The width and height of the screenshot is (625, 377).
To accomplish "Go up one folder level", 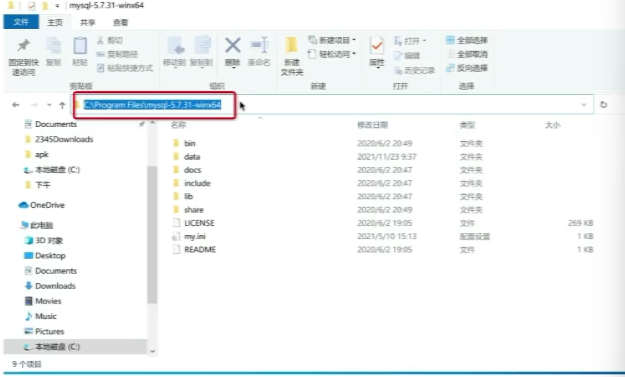I will [62, 105].
